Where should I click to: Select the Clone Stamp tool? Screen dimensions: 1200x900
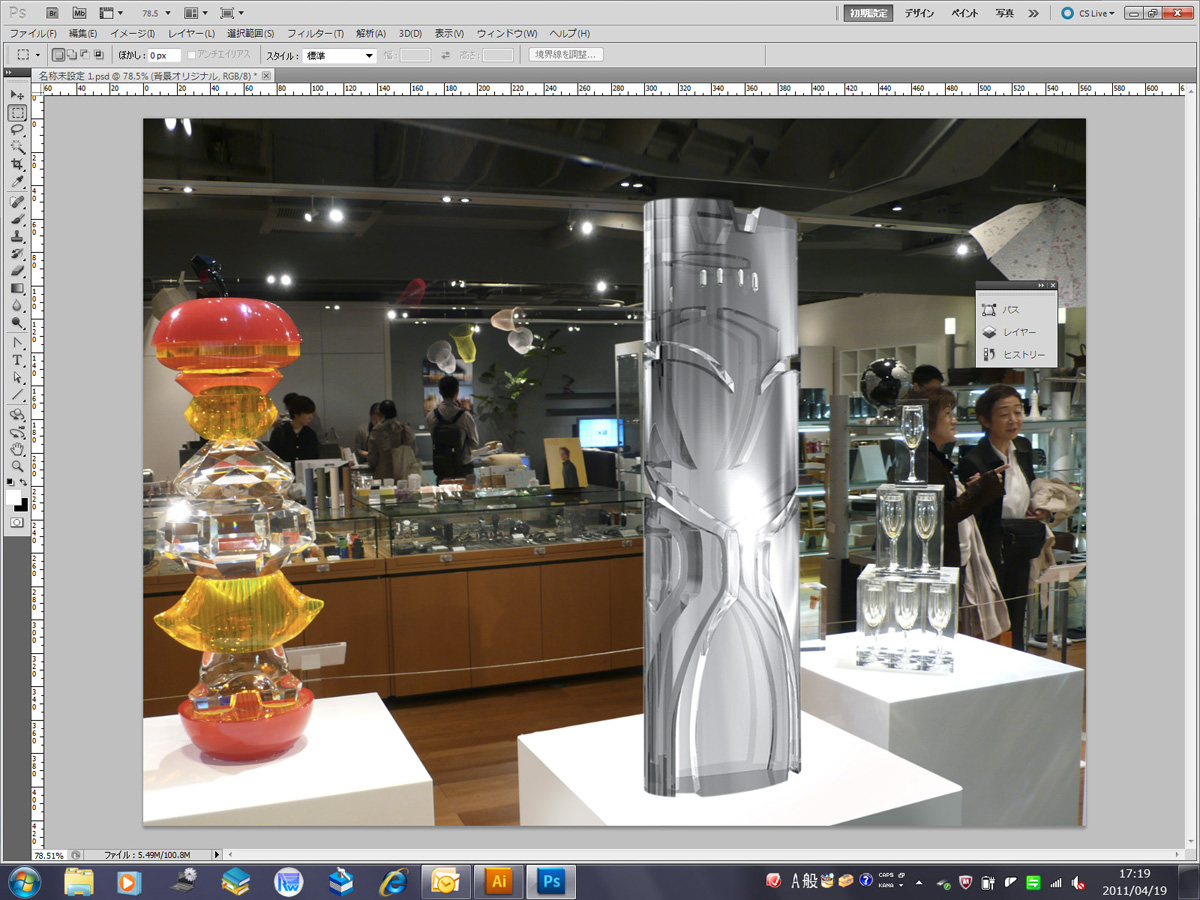coord(17,236)
